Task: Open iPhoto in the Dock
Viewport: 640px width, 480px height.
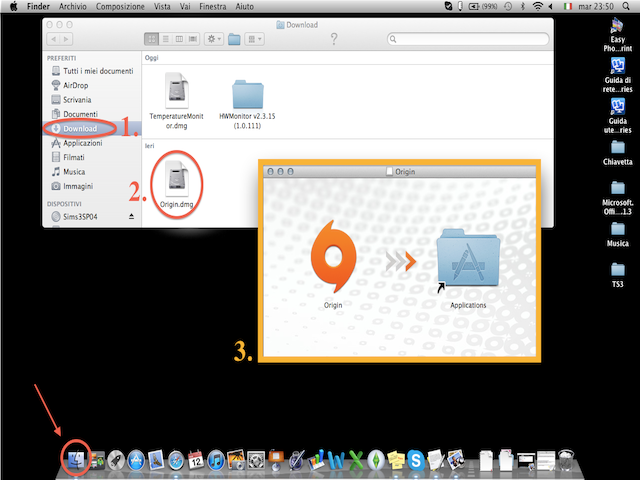Action: pyautogui.click(x=236, y=460)
